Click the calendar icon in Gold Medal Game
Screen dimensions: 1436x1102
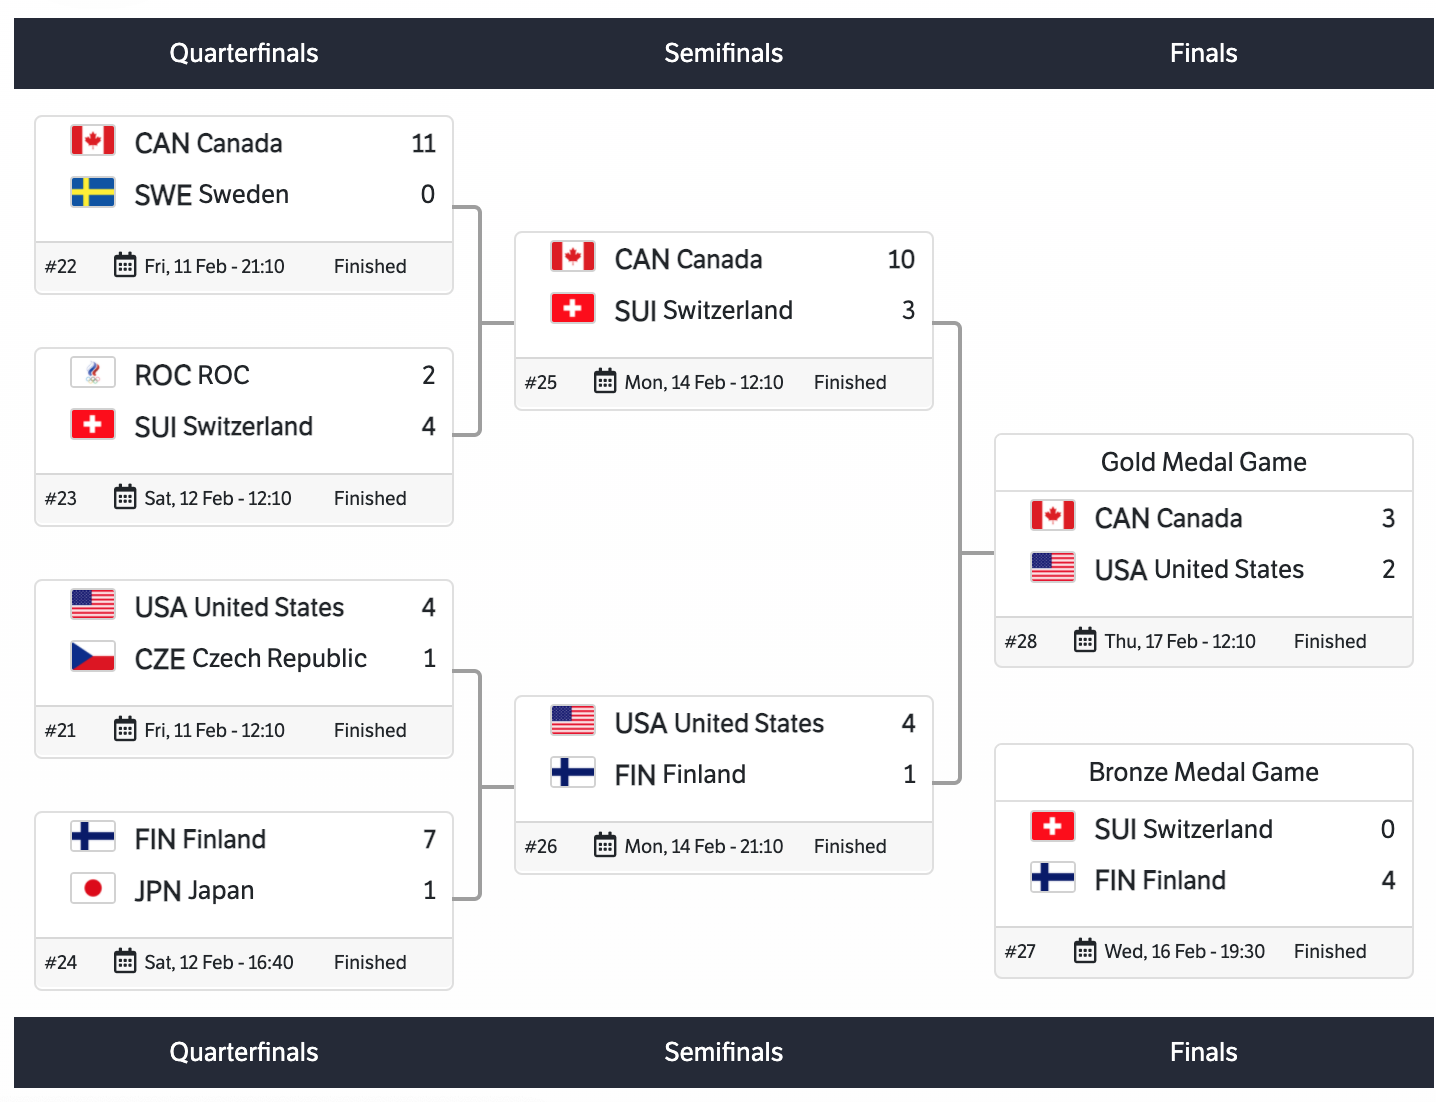point(1085,640)
